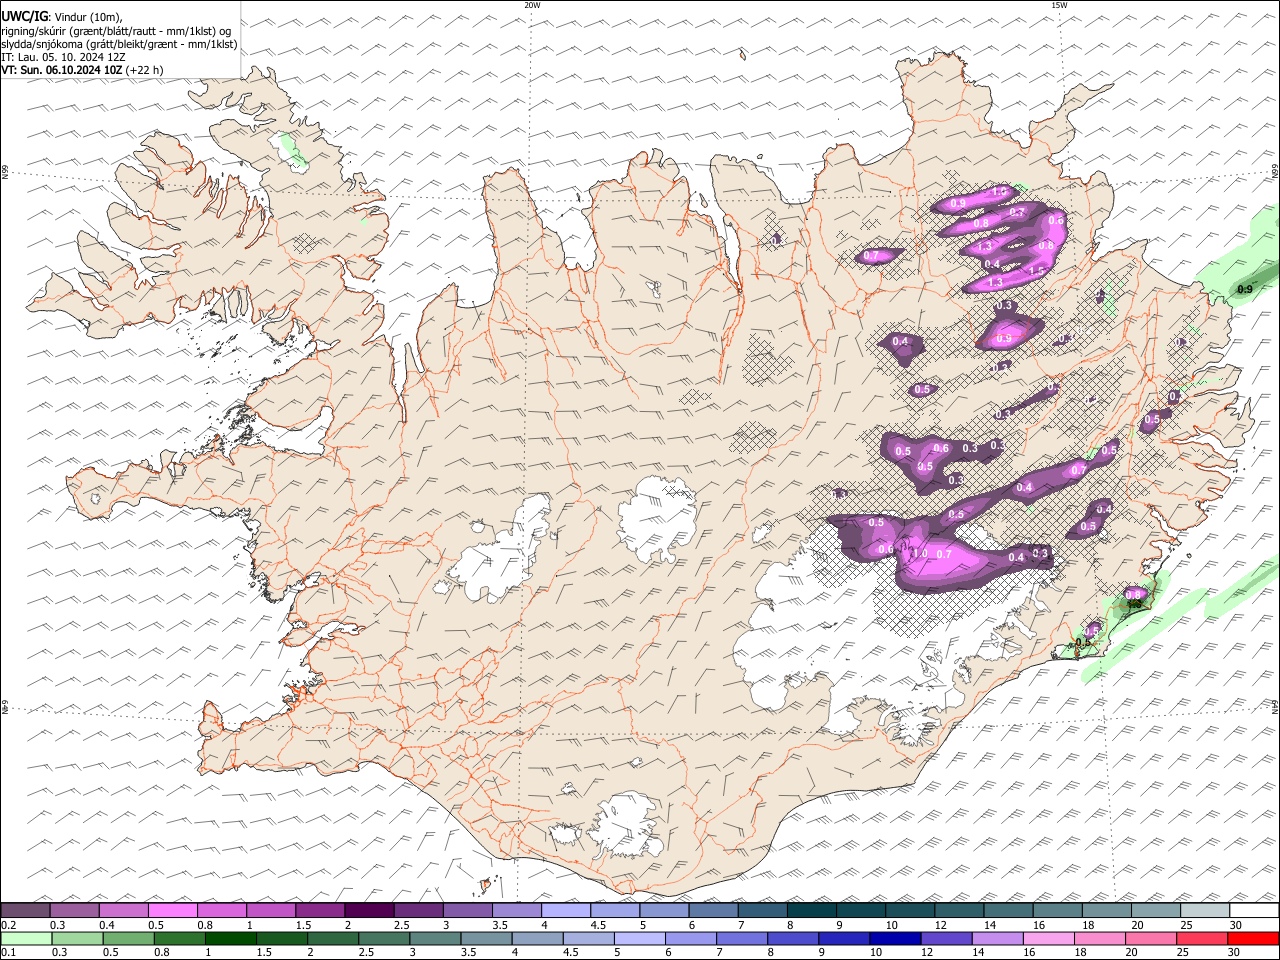Choose the 18 swatch in upper legend row
Viewport: 1280px width, 960px height.
[x=1105, y=910]
